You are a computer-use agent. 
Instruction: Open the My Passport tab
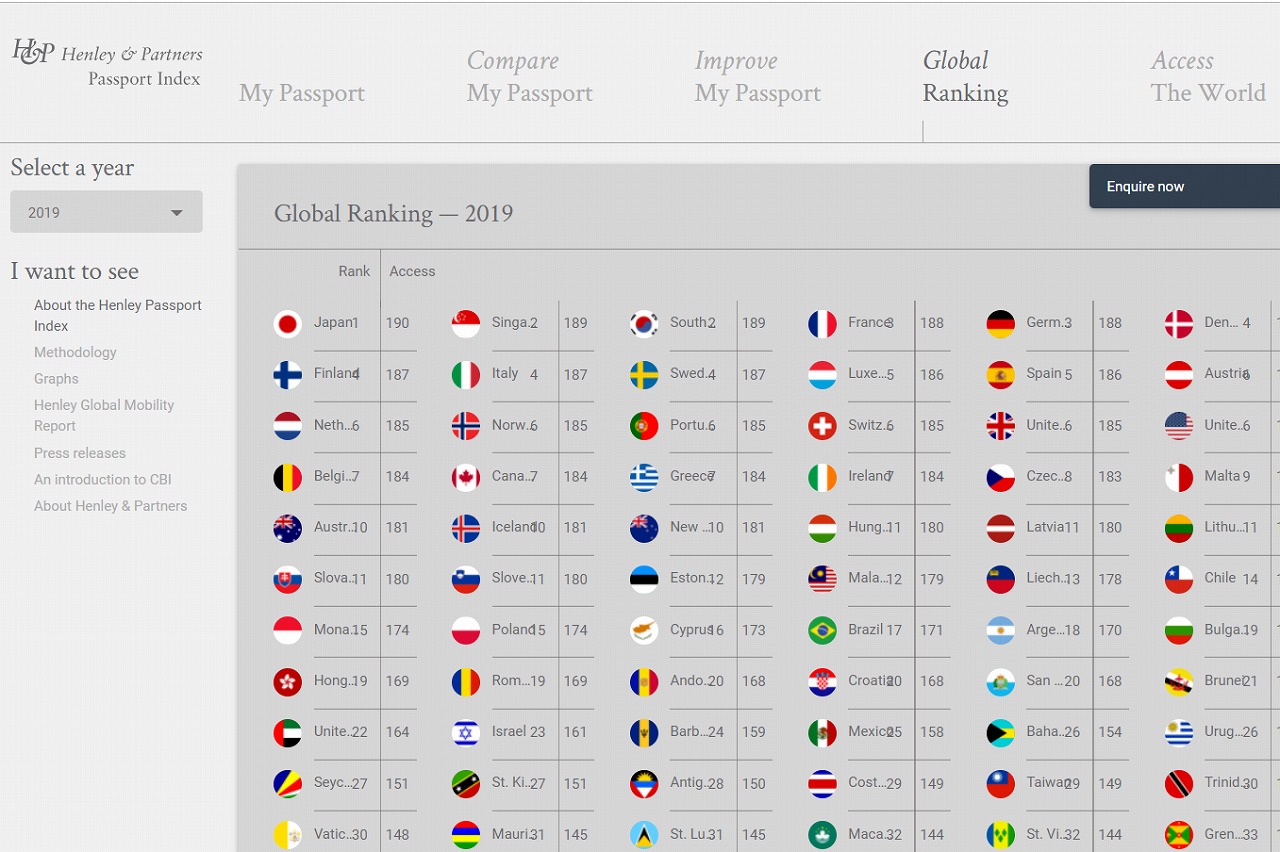(x=301, y=93)
